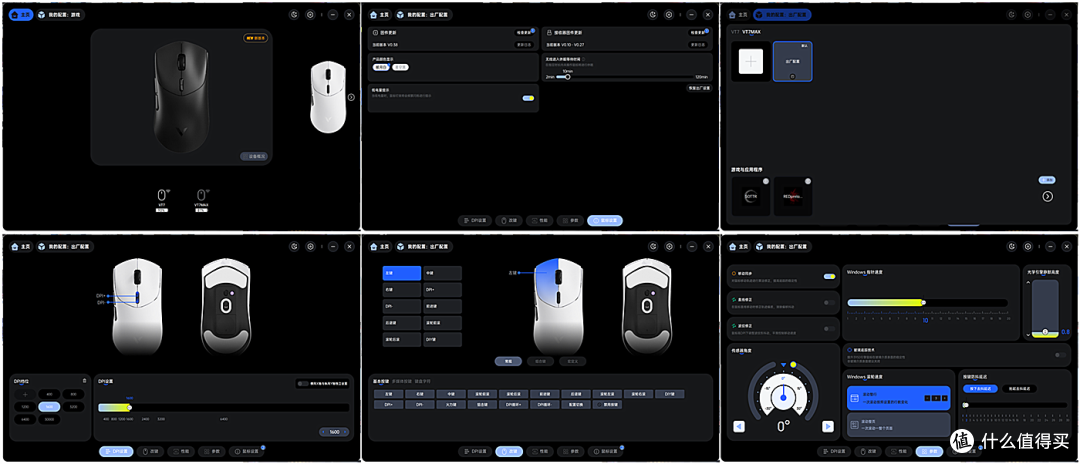Select scroll one page option
The image size is (1080, 464).
tap(898, 423)
